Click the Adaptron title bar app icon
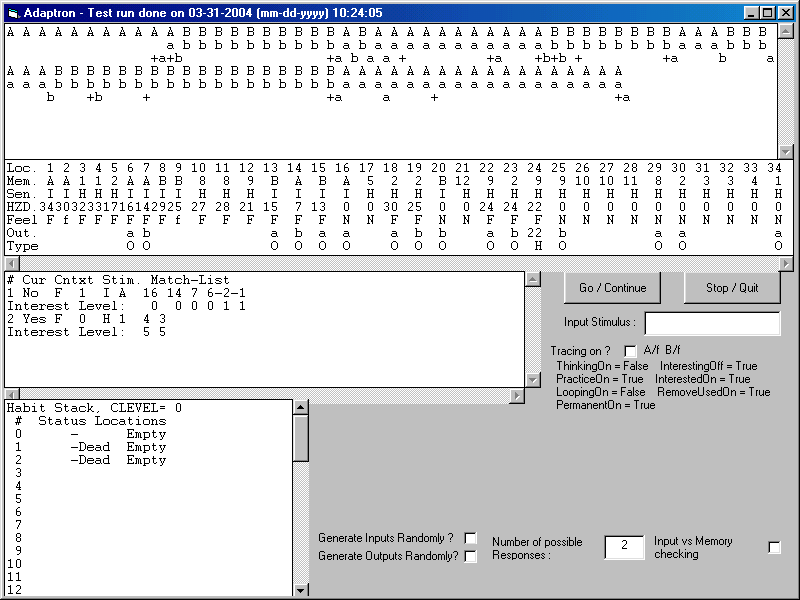800x600 pixels. tap(13, 13)
